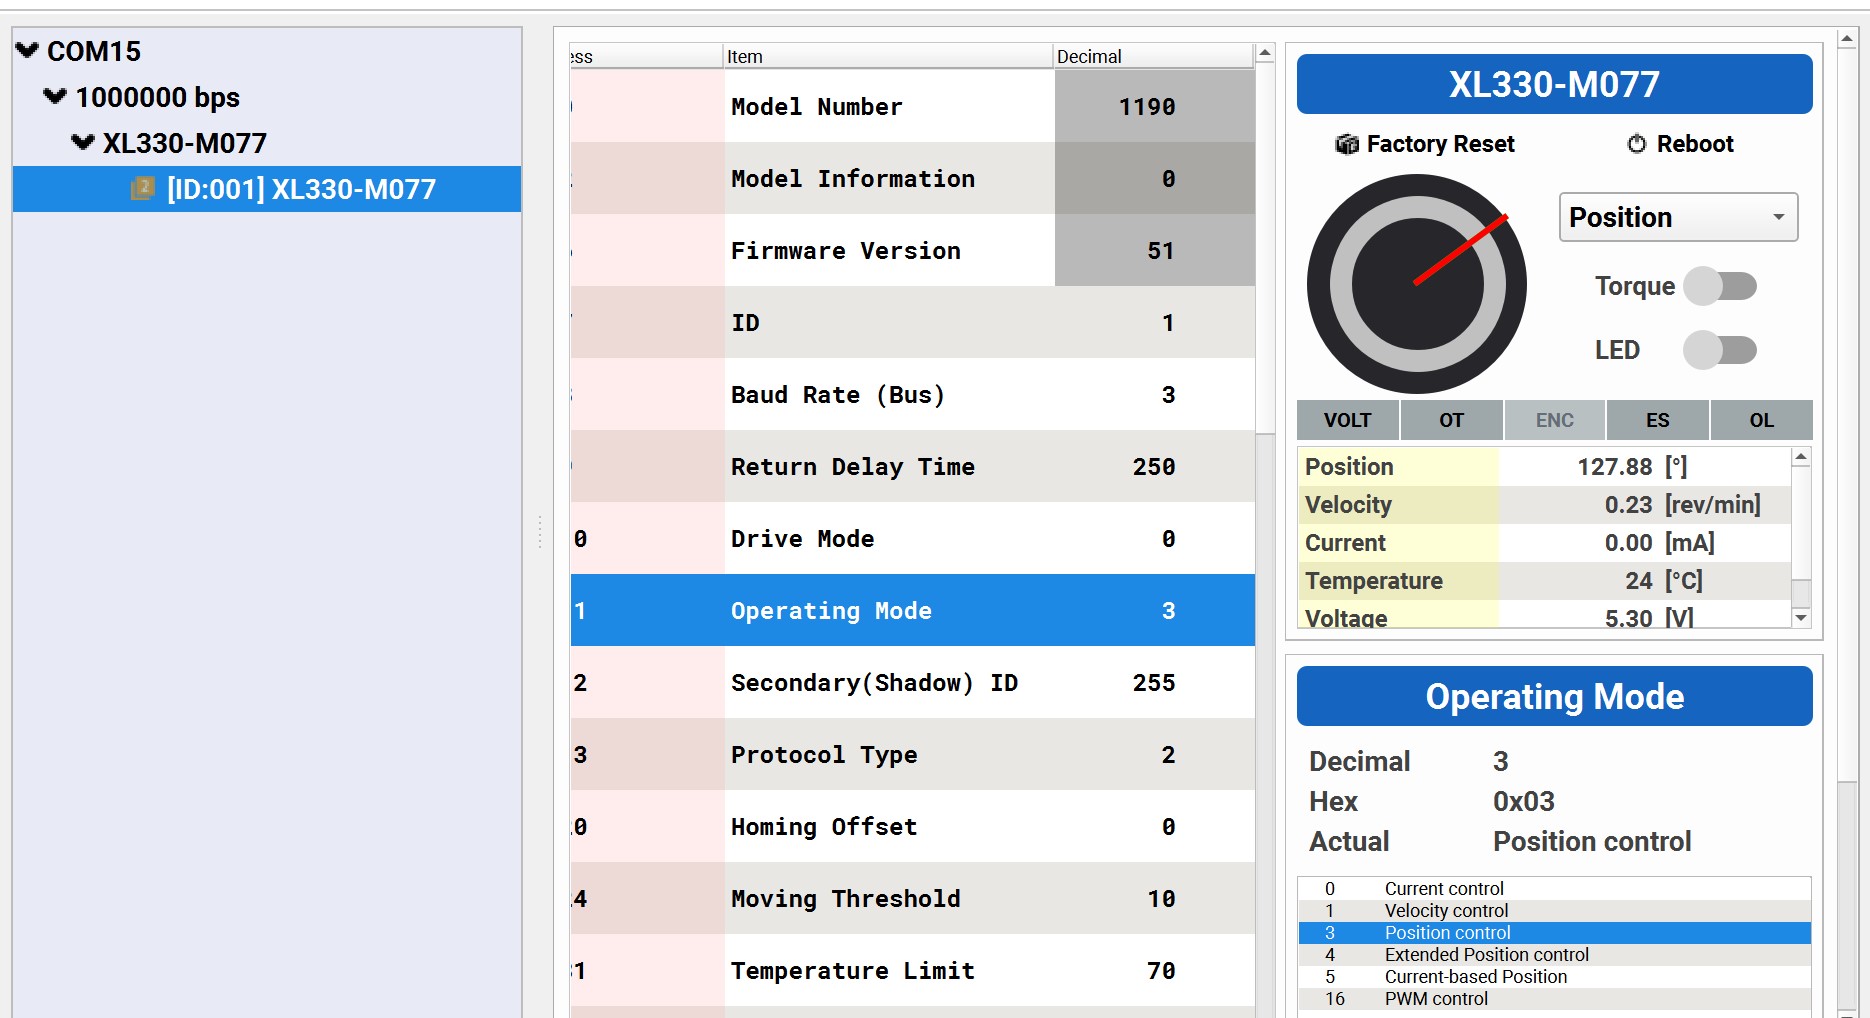Click the 1190 Model Number value
The height and width of the screenshot is (1018, 1870).
point(1147,107)
